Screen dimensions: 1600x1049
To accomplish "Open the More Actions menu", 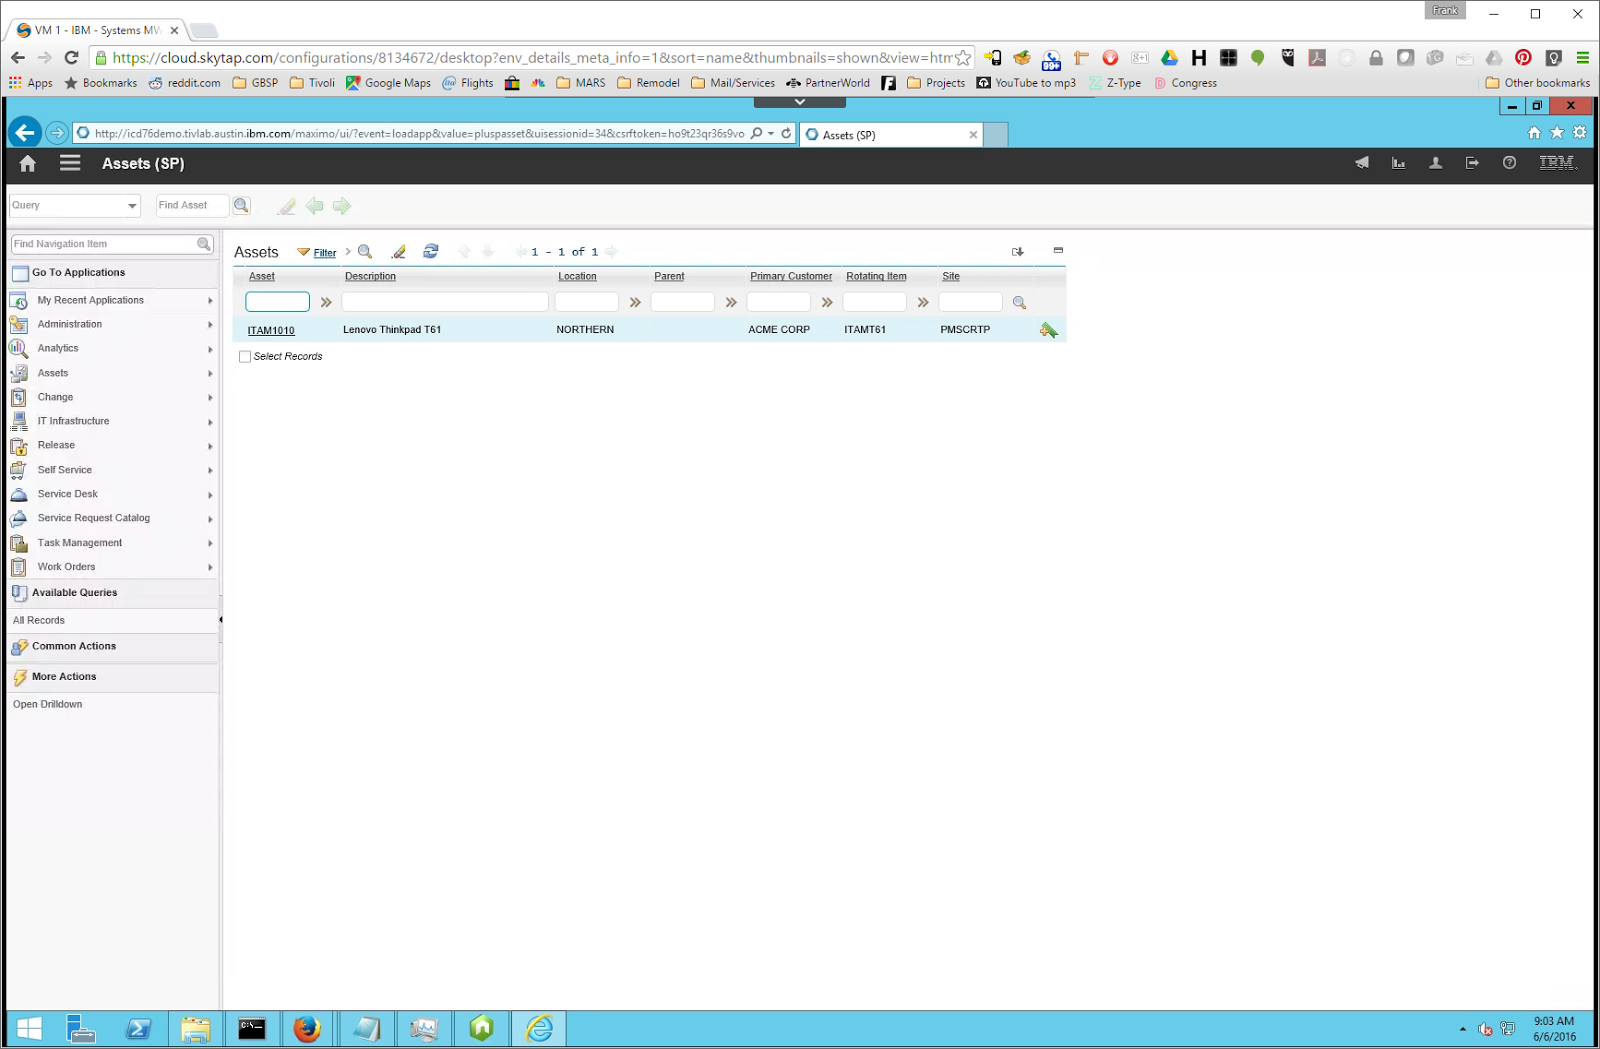I will pyautogui.click(x=63, y=676).
